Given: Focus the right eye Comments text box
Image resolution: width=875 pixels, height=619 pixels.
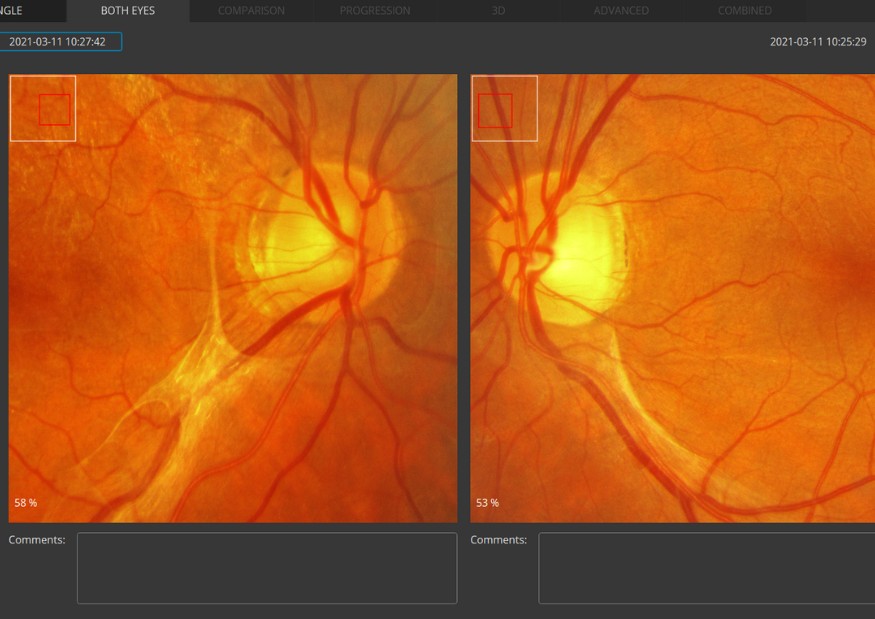Looking at the screenshot, I should [706, 568].
